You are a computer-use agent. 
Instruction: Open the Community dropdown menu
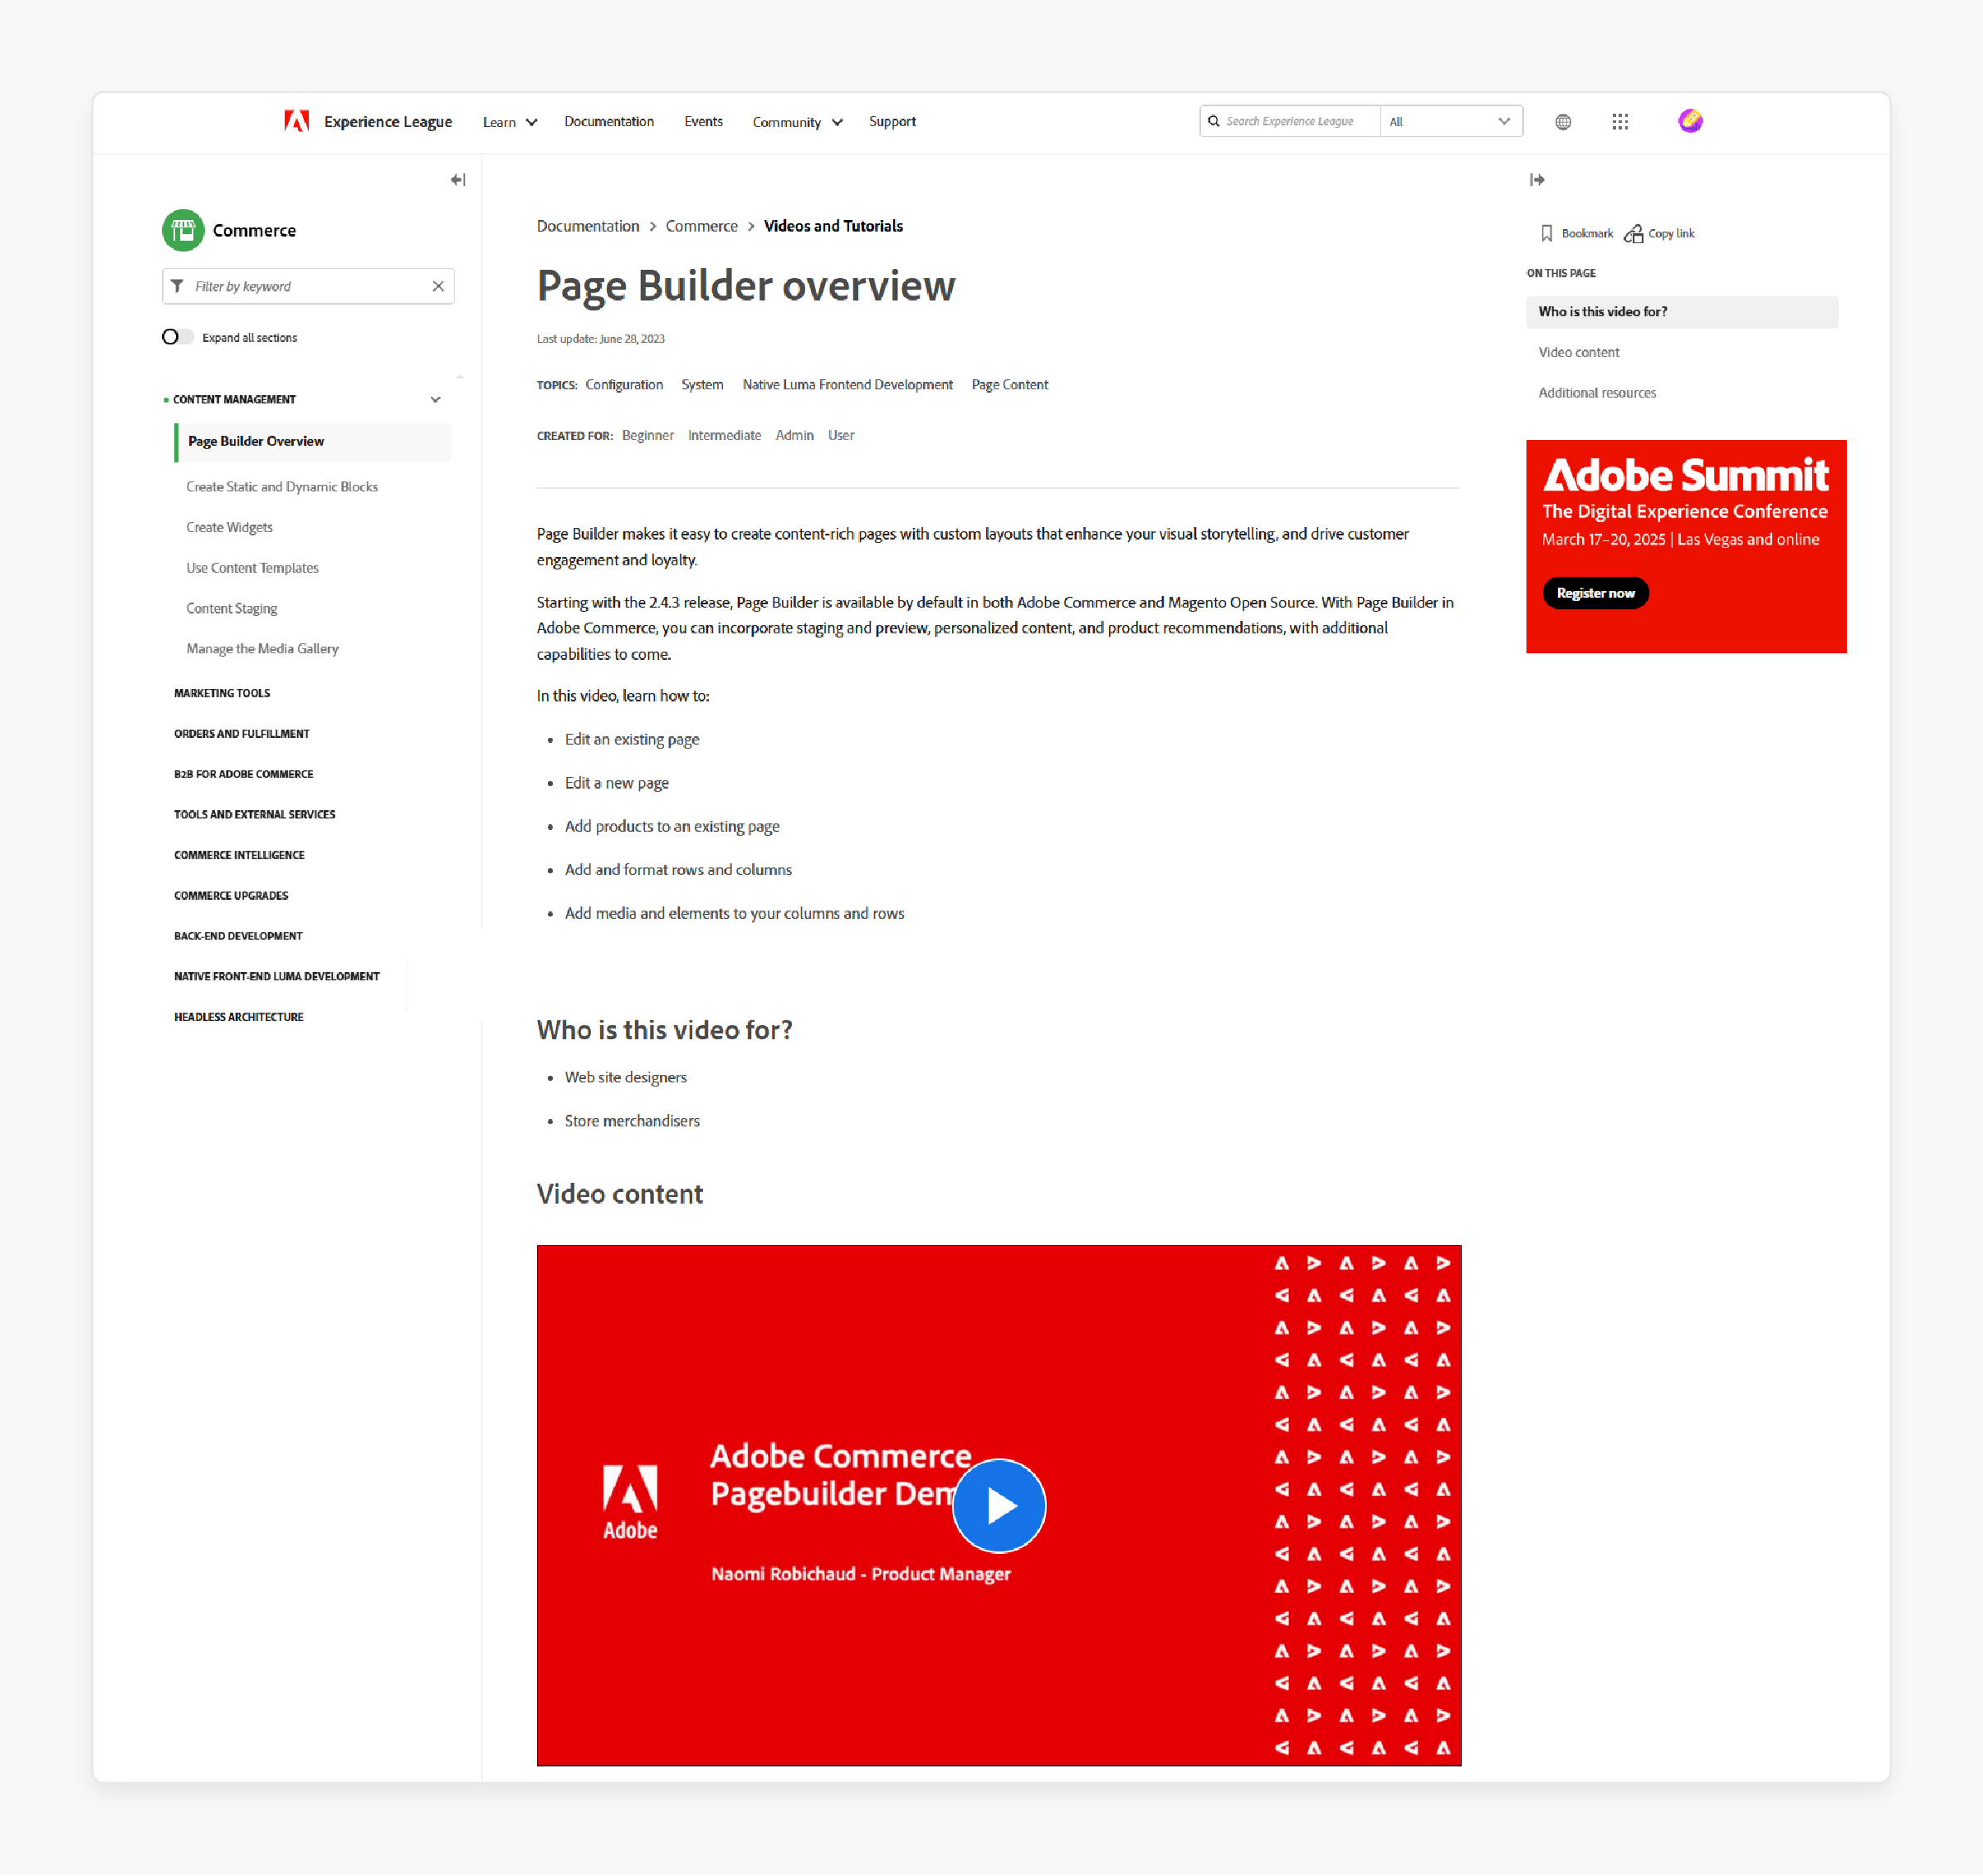pos(797,122)
